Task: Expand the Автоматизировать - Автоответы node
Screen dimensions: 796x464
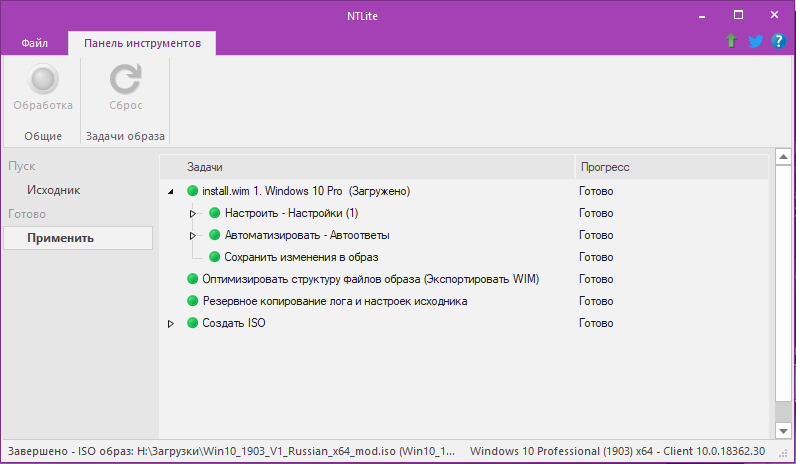Action: tap(193, 236)
